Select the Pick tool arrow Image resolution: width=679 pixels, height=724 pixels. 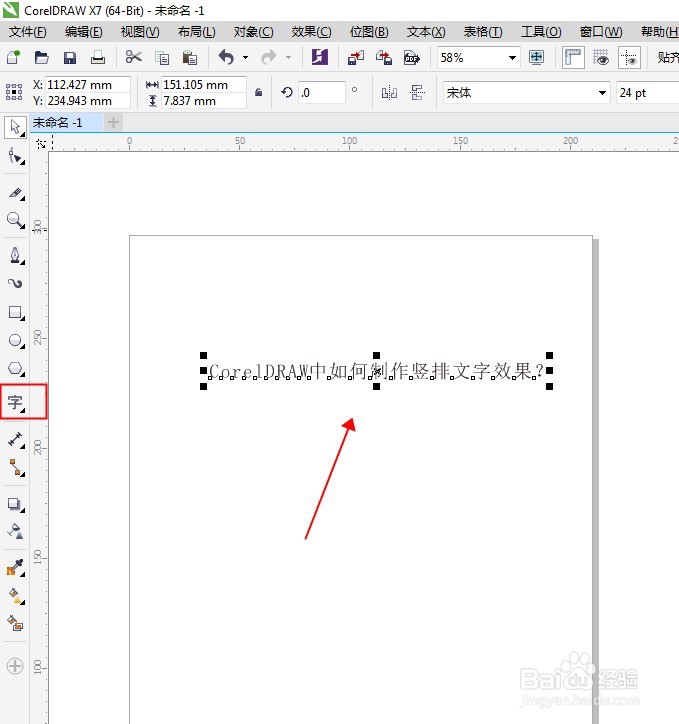coord(15,127)
